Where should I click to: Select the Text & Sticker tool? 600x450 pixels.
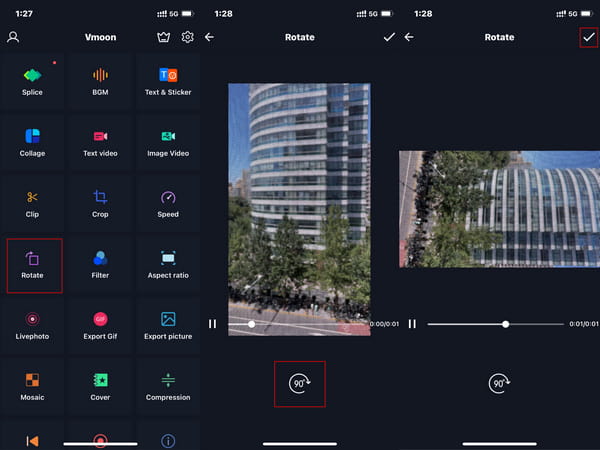168,81
